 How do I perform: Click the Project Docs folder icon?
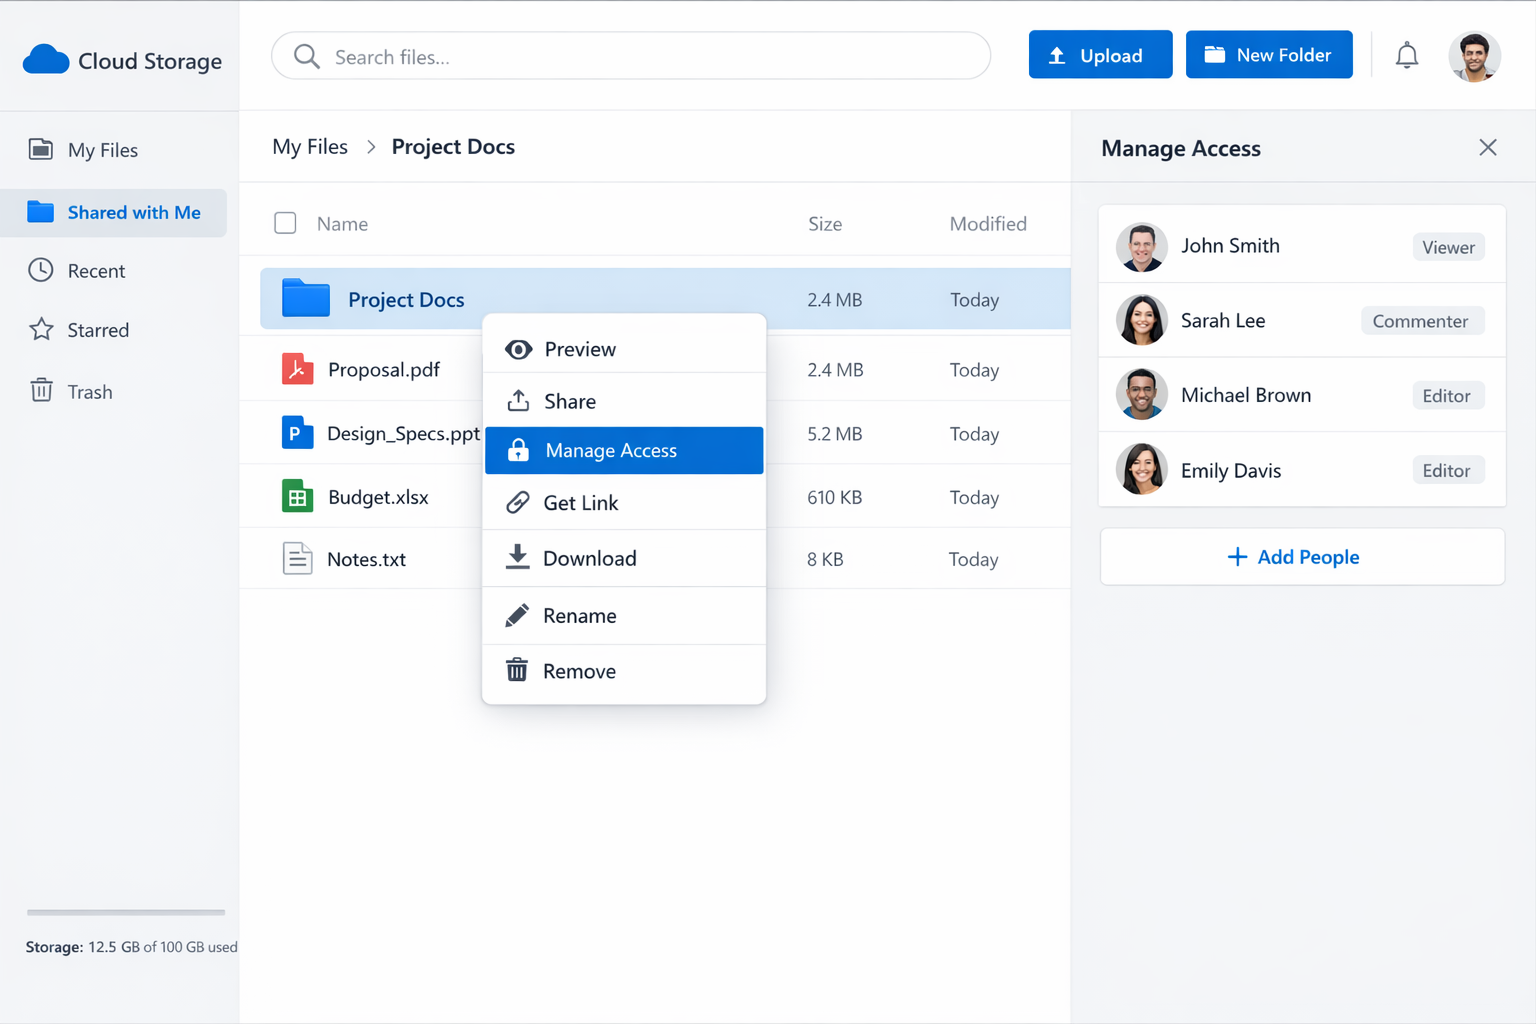click(305, 299)
